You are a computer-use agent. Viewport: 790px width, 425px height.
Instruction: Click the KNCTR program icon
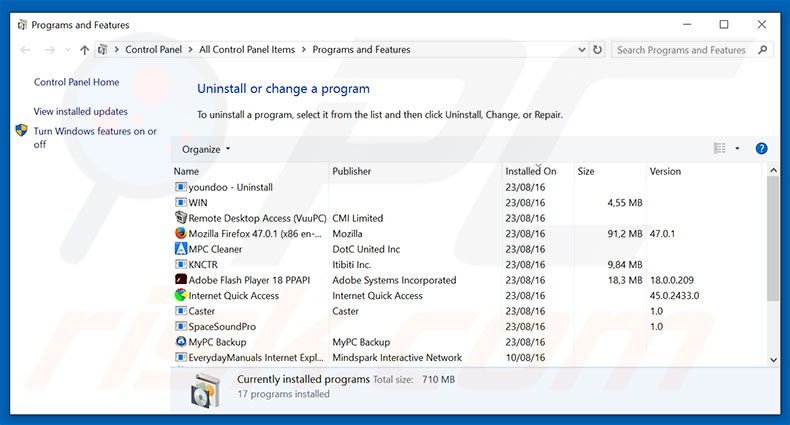coord(180,264)
